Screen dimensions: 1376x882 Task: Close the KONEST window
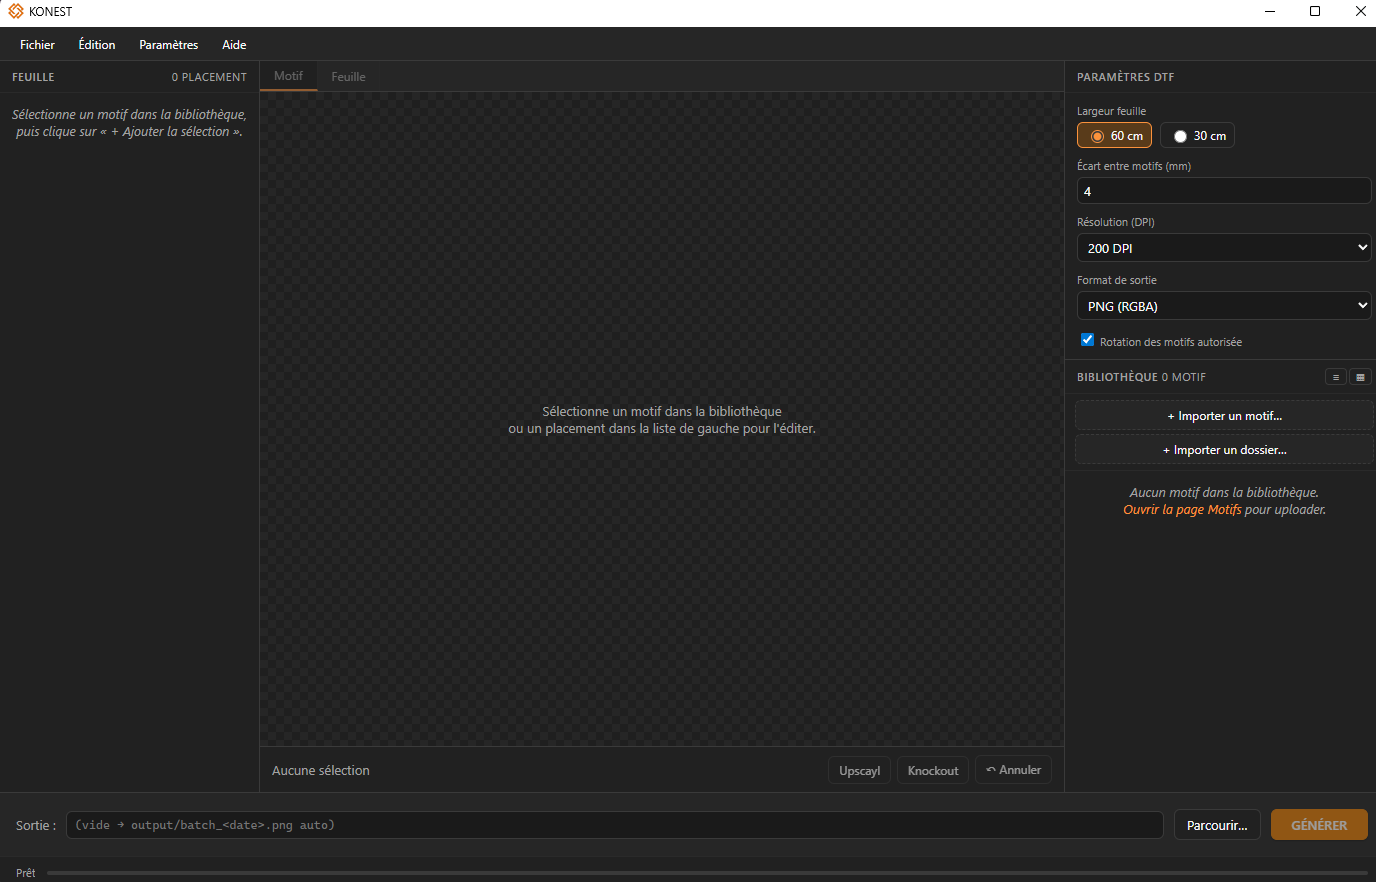(x=1360, y=11)
